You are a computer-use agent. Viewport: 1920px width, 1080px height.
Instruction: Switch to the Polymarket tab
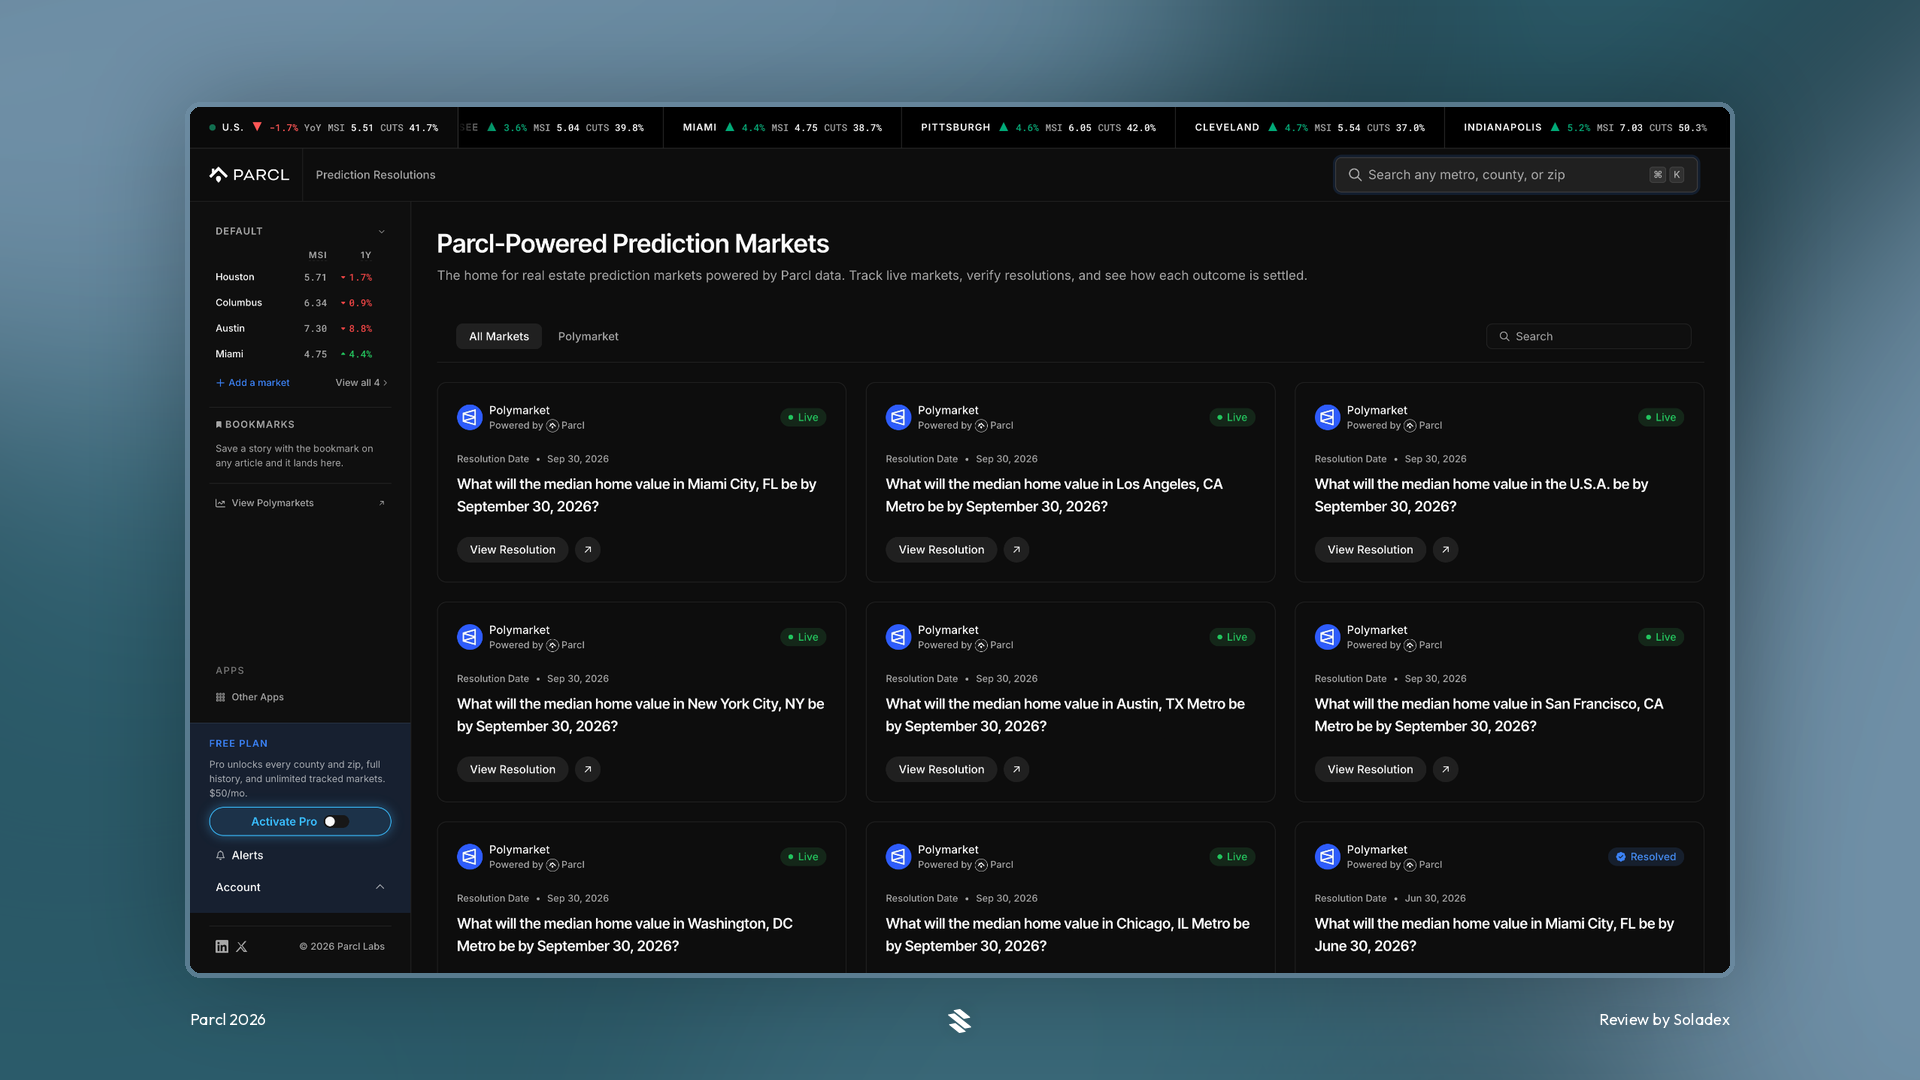point(588,337)
